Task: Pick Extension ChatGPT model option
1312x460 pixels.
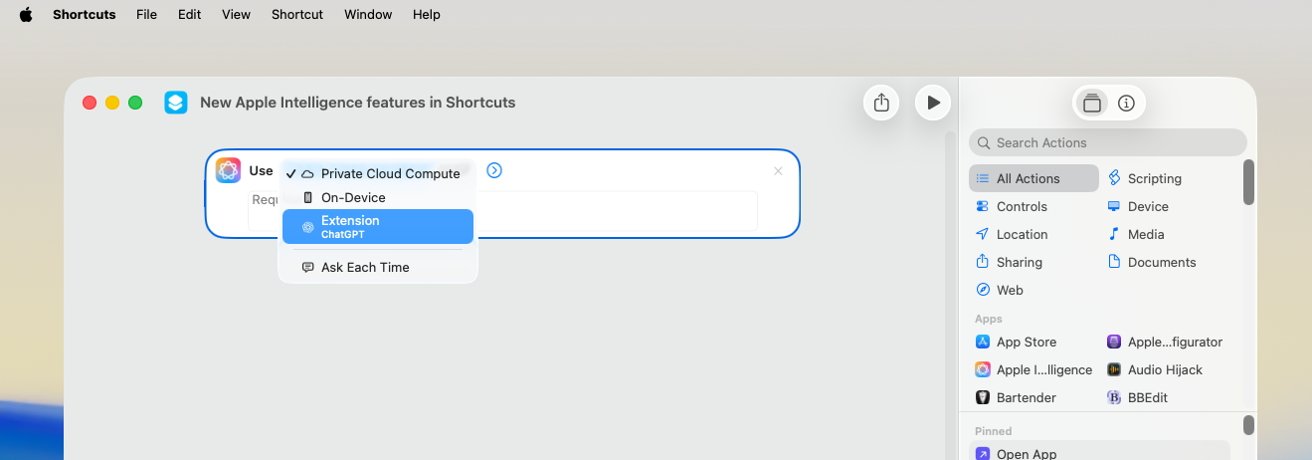Action: pos(378,226)
